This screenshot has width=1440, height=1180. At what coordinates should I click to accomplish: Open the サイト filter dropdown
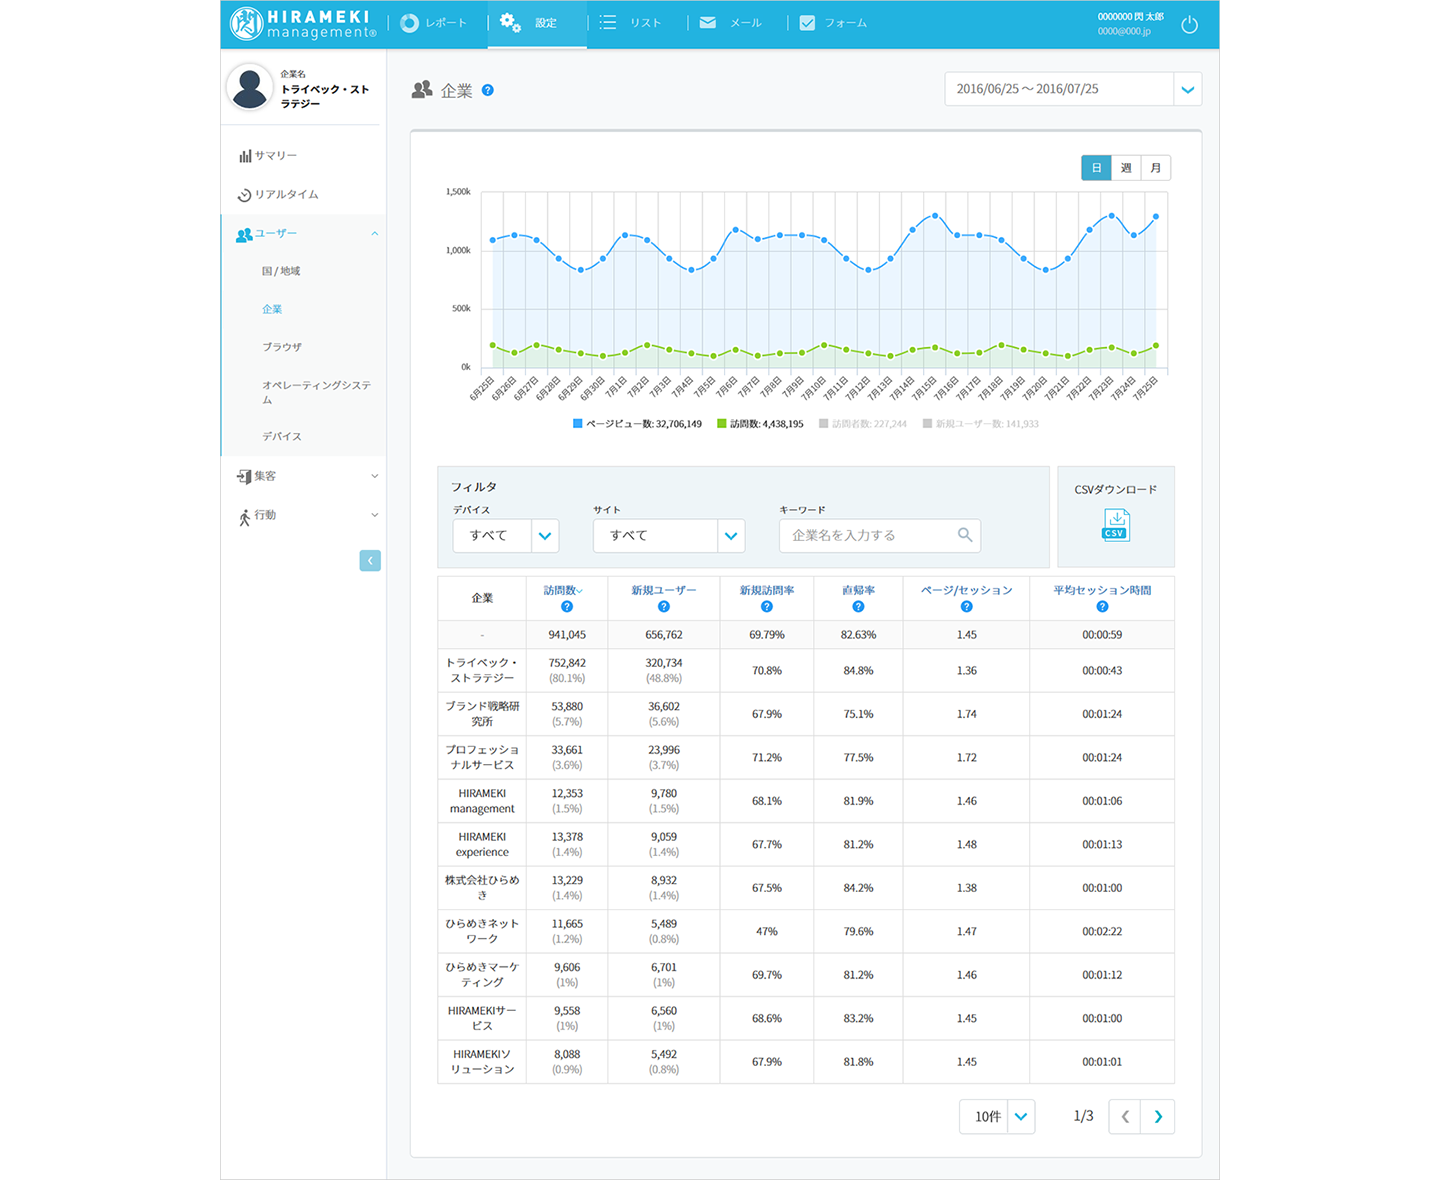[x=669, y=535]
